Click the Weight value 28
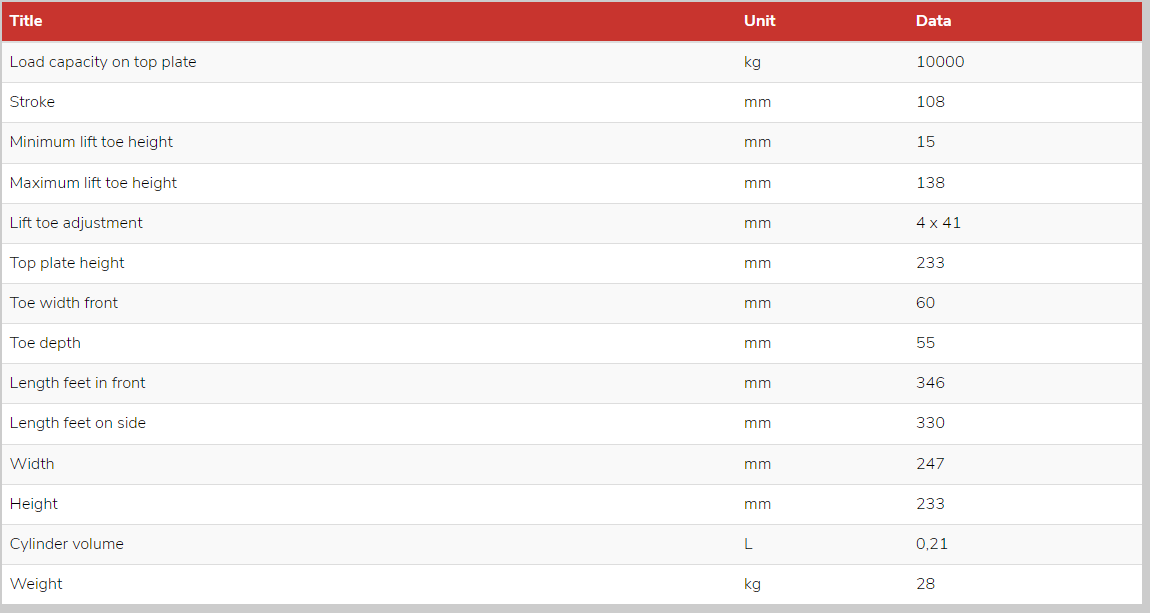Screen dimensions: 1150x613 [925, 584]
